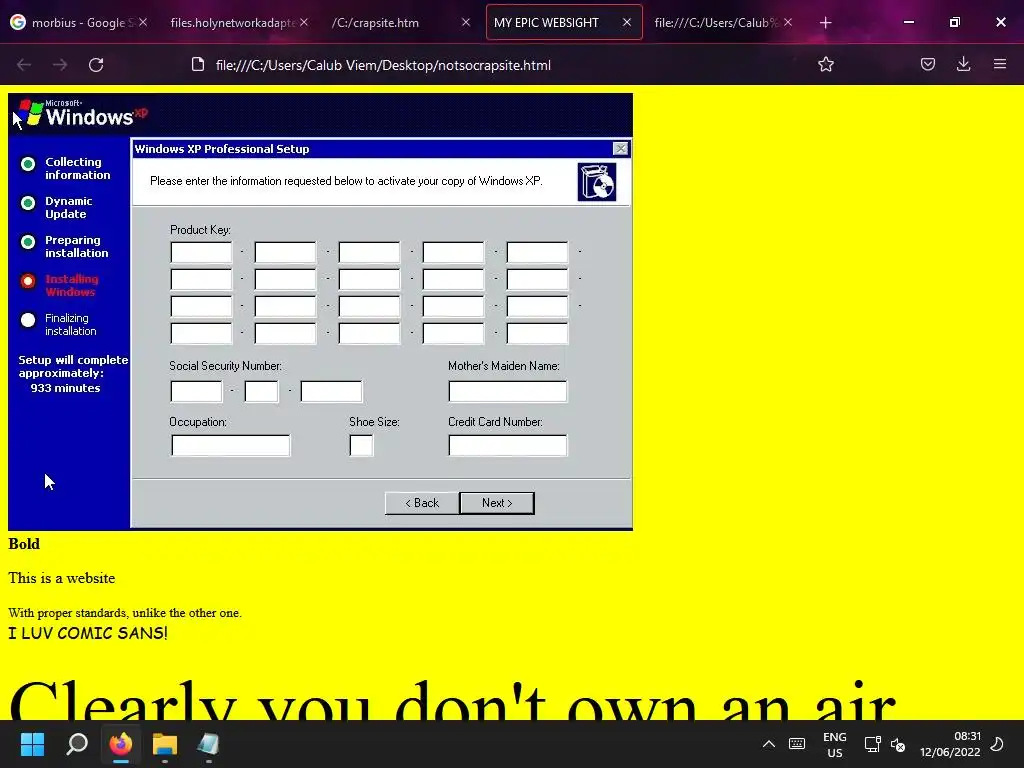Click the notepad app taskbar icon
The image size is (1024, 768).
pyautogui.click(x=208, y=744)
